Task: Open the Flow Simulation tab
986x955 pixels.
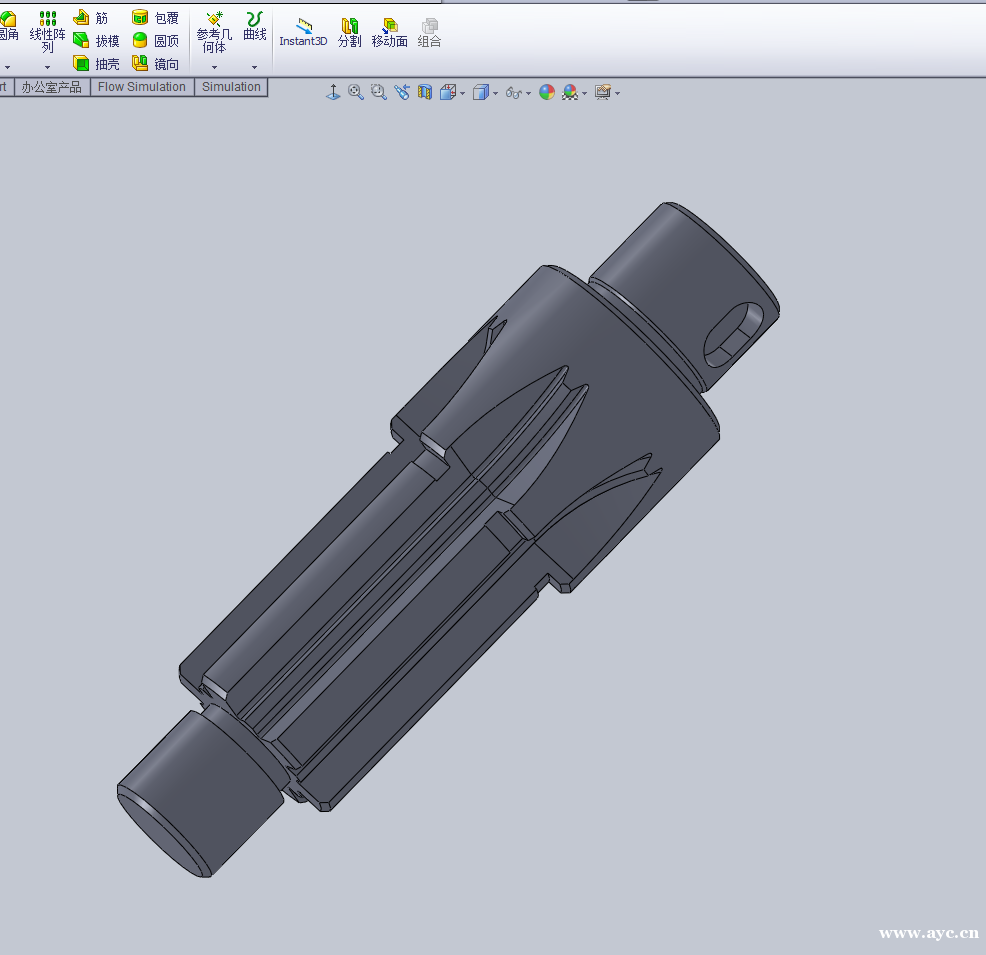Action: coord(141,87)
